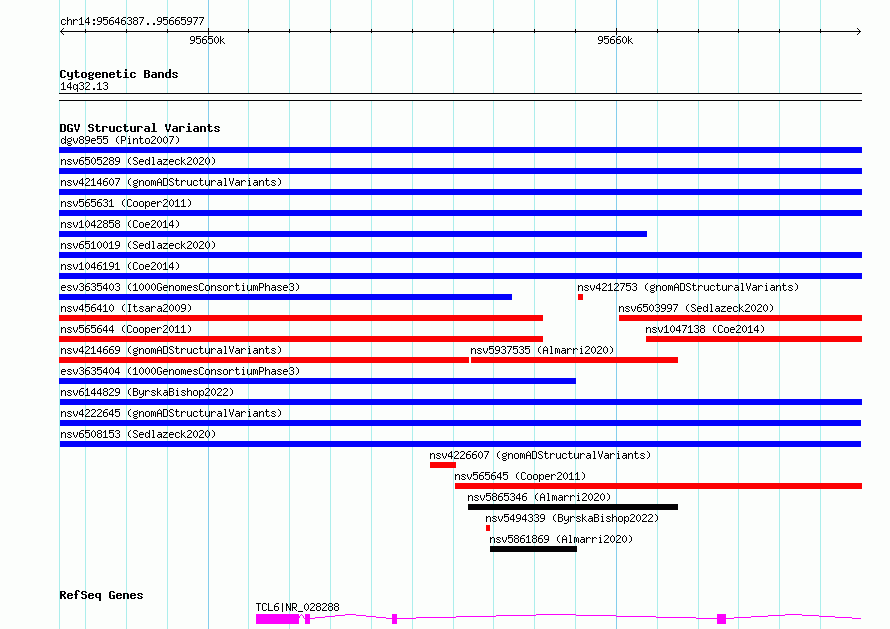
Task: Select variant label nsv1047138 (Coe2014)
Action: [705, 329]
